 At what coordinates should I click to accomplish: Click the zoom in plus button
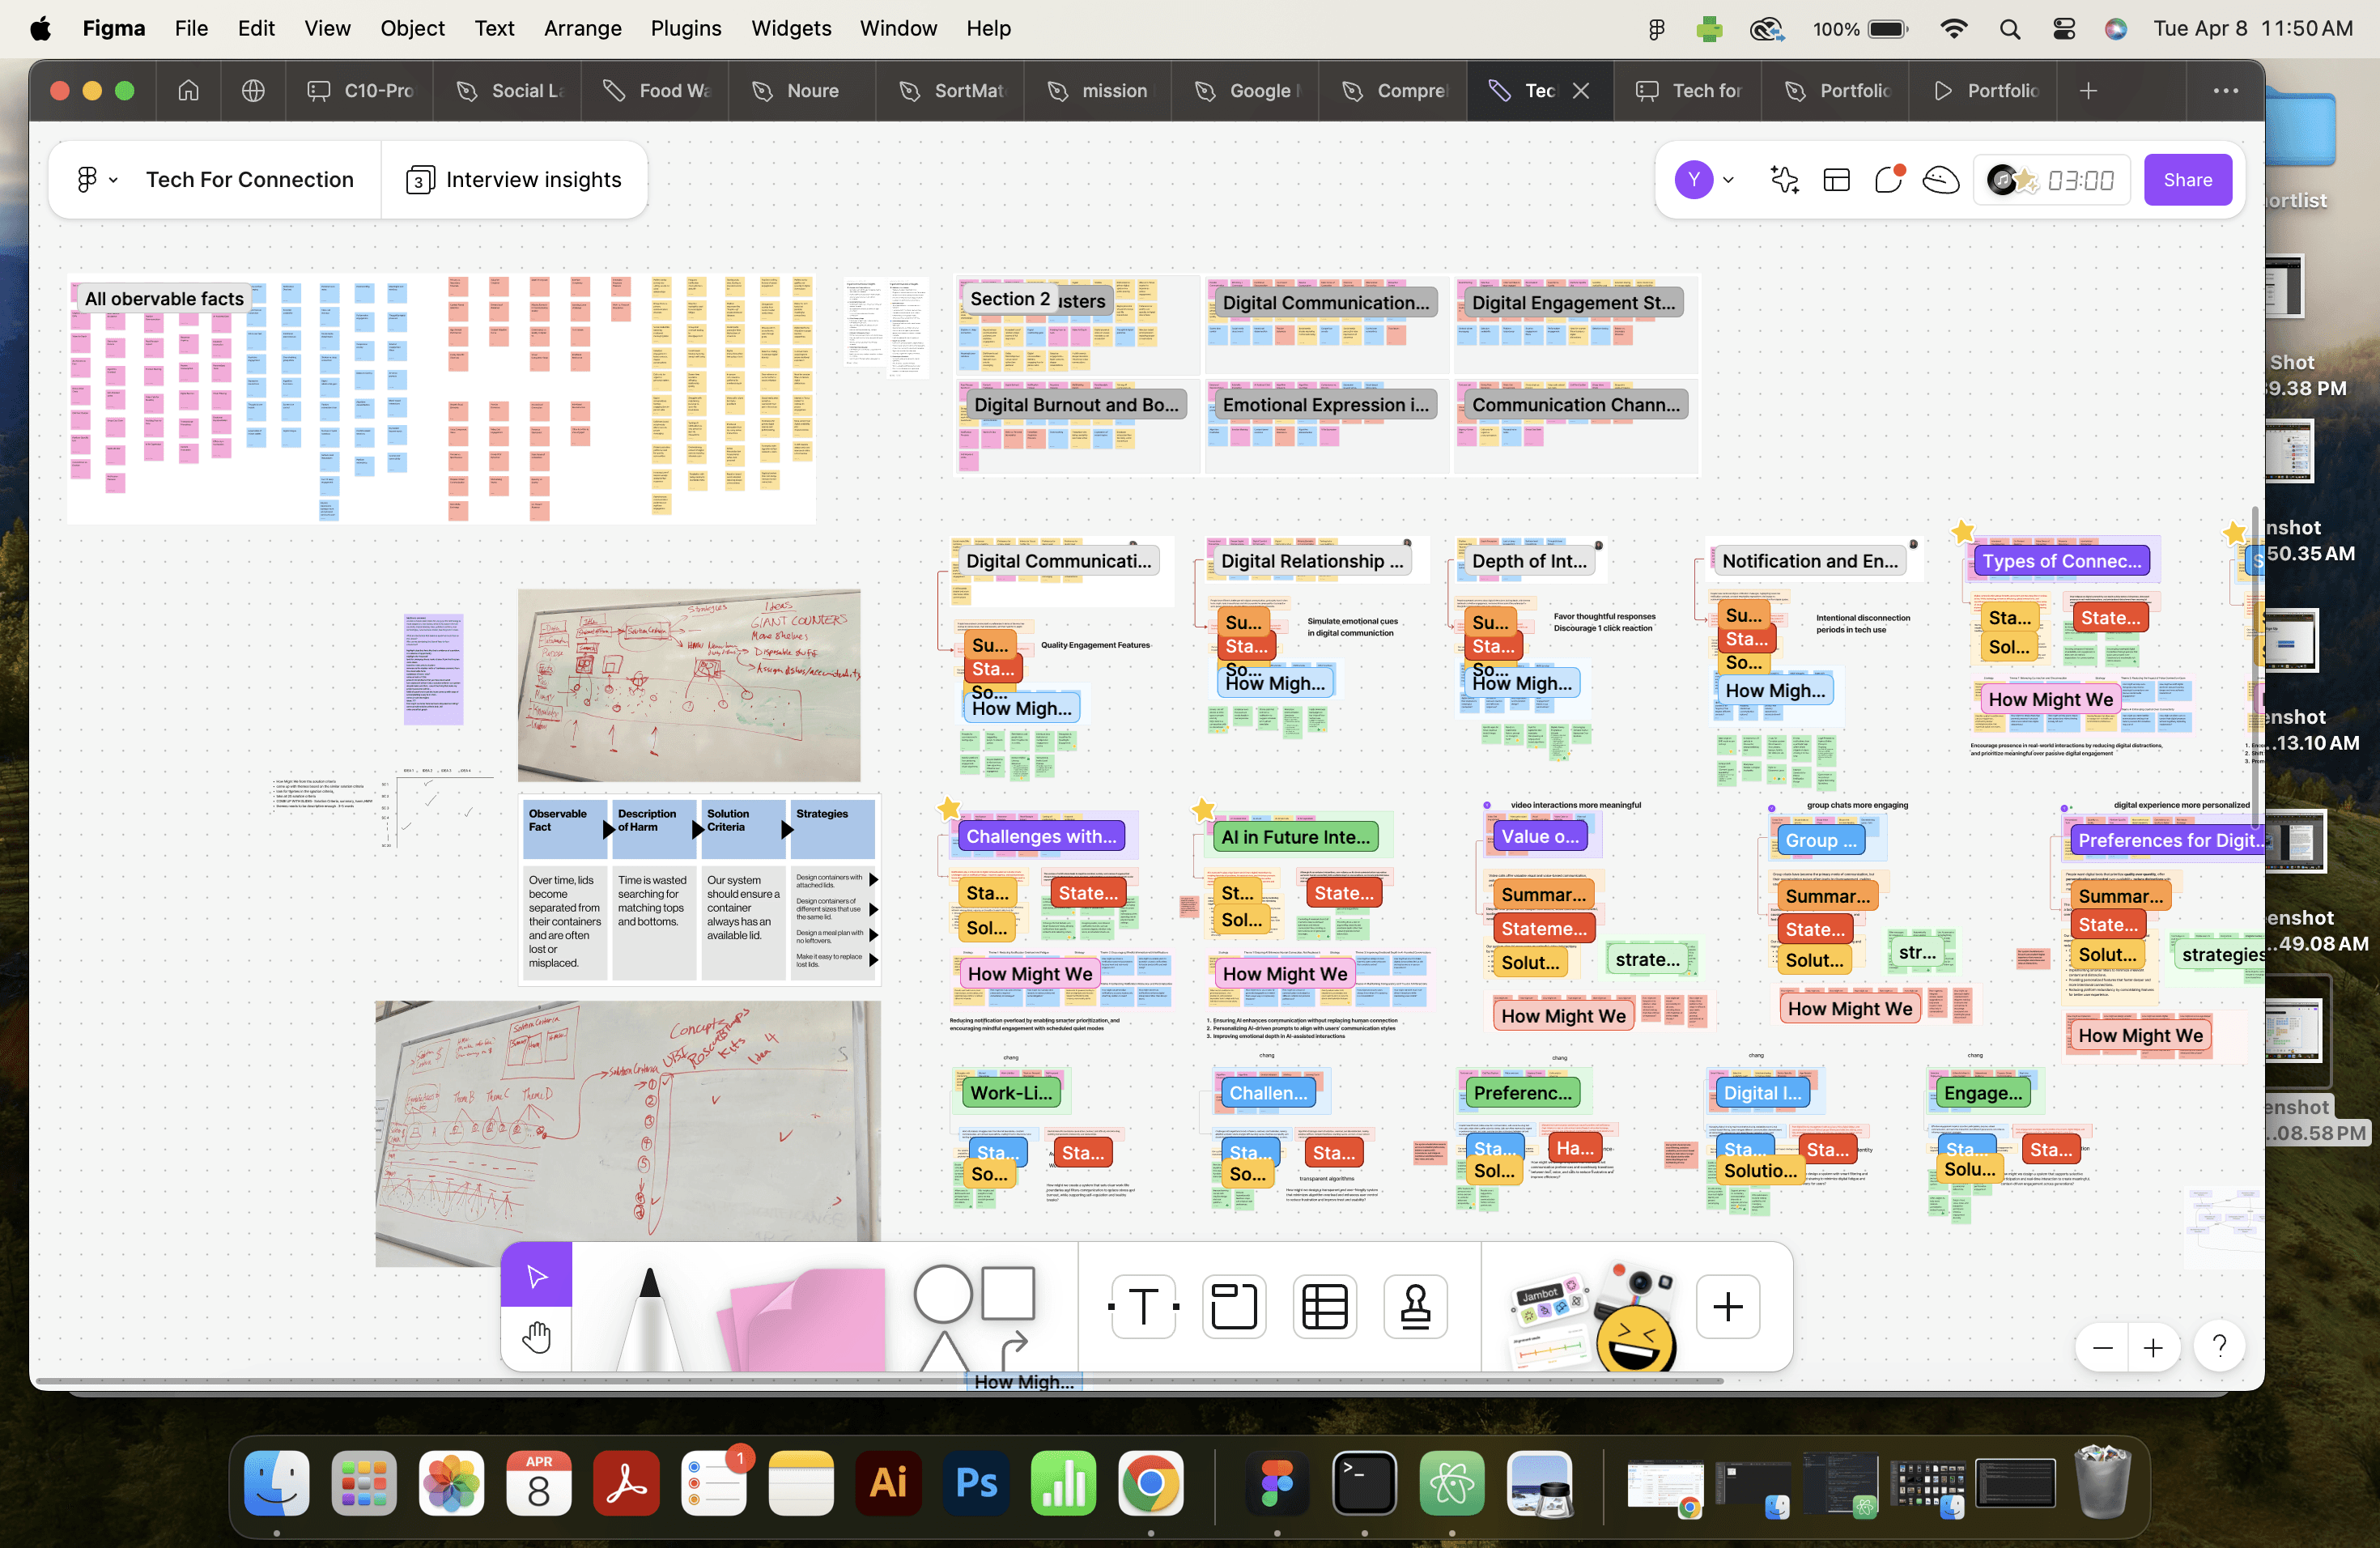(x=2152, y=1348)
